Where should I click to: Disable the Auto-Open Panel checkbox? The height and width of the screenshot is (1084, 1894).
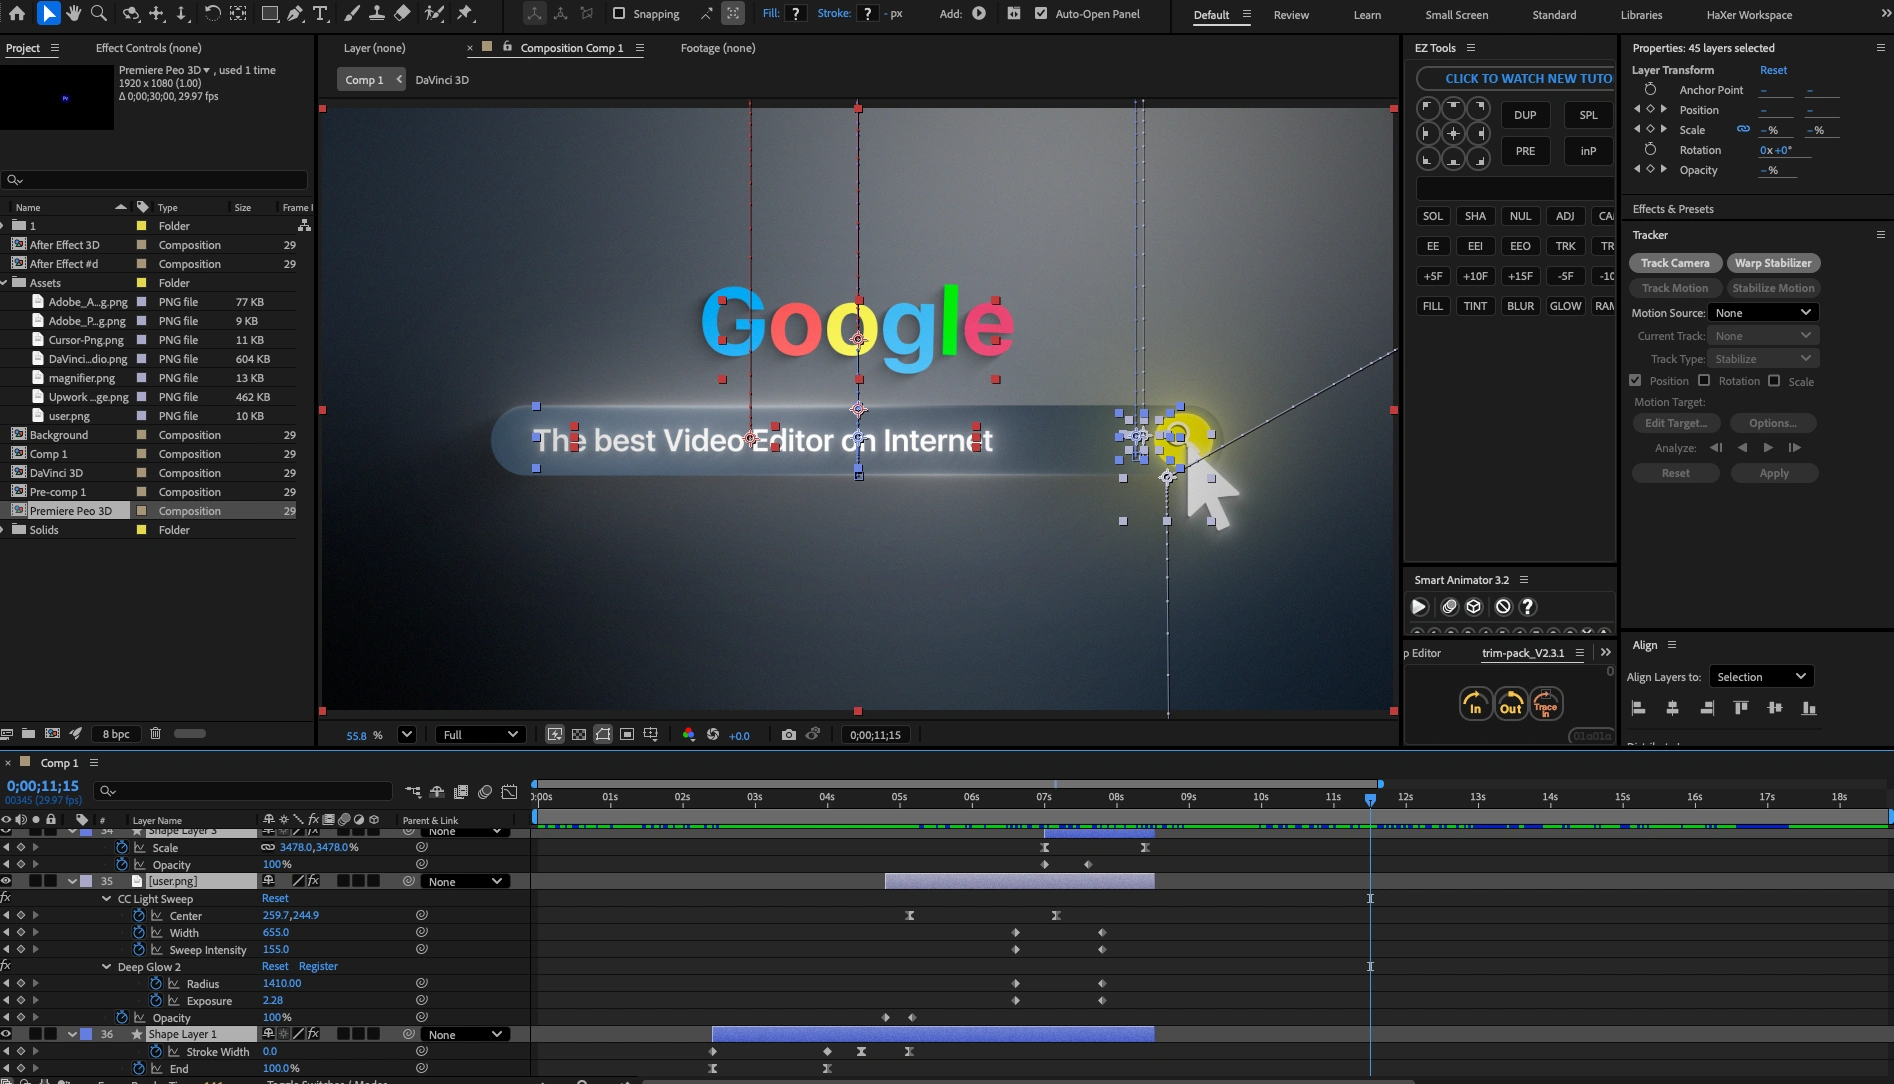pyautogui.click(x=1041, y=14)
